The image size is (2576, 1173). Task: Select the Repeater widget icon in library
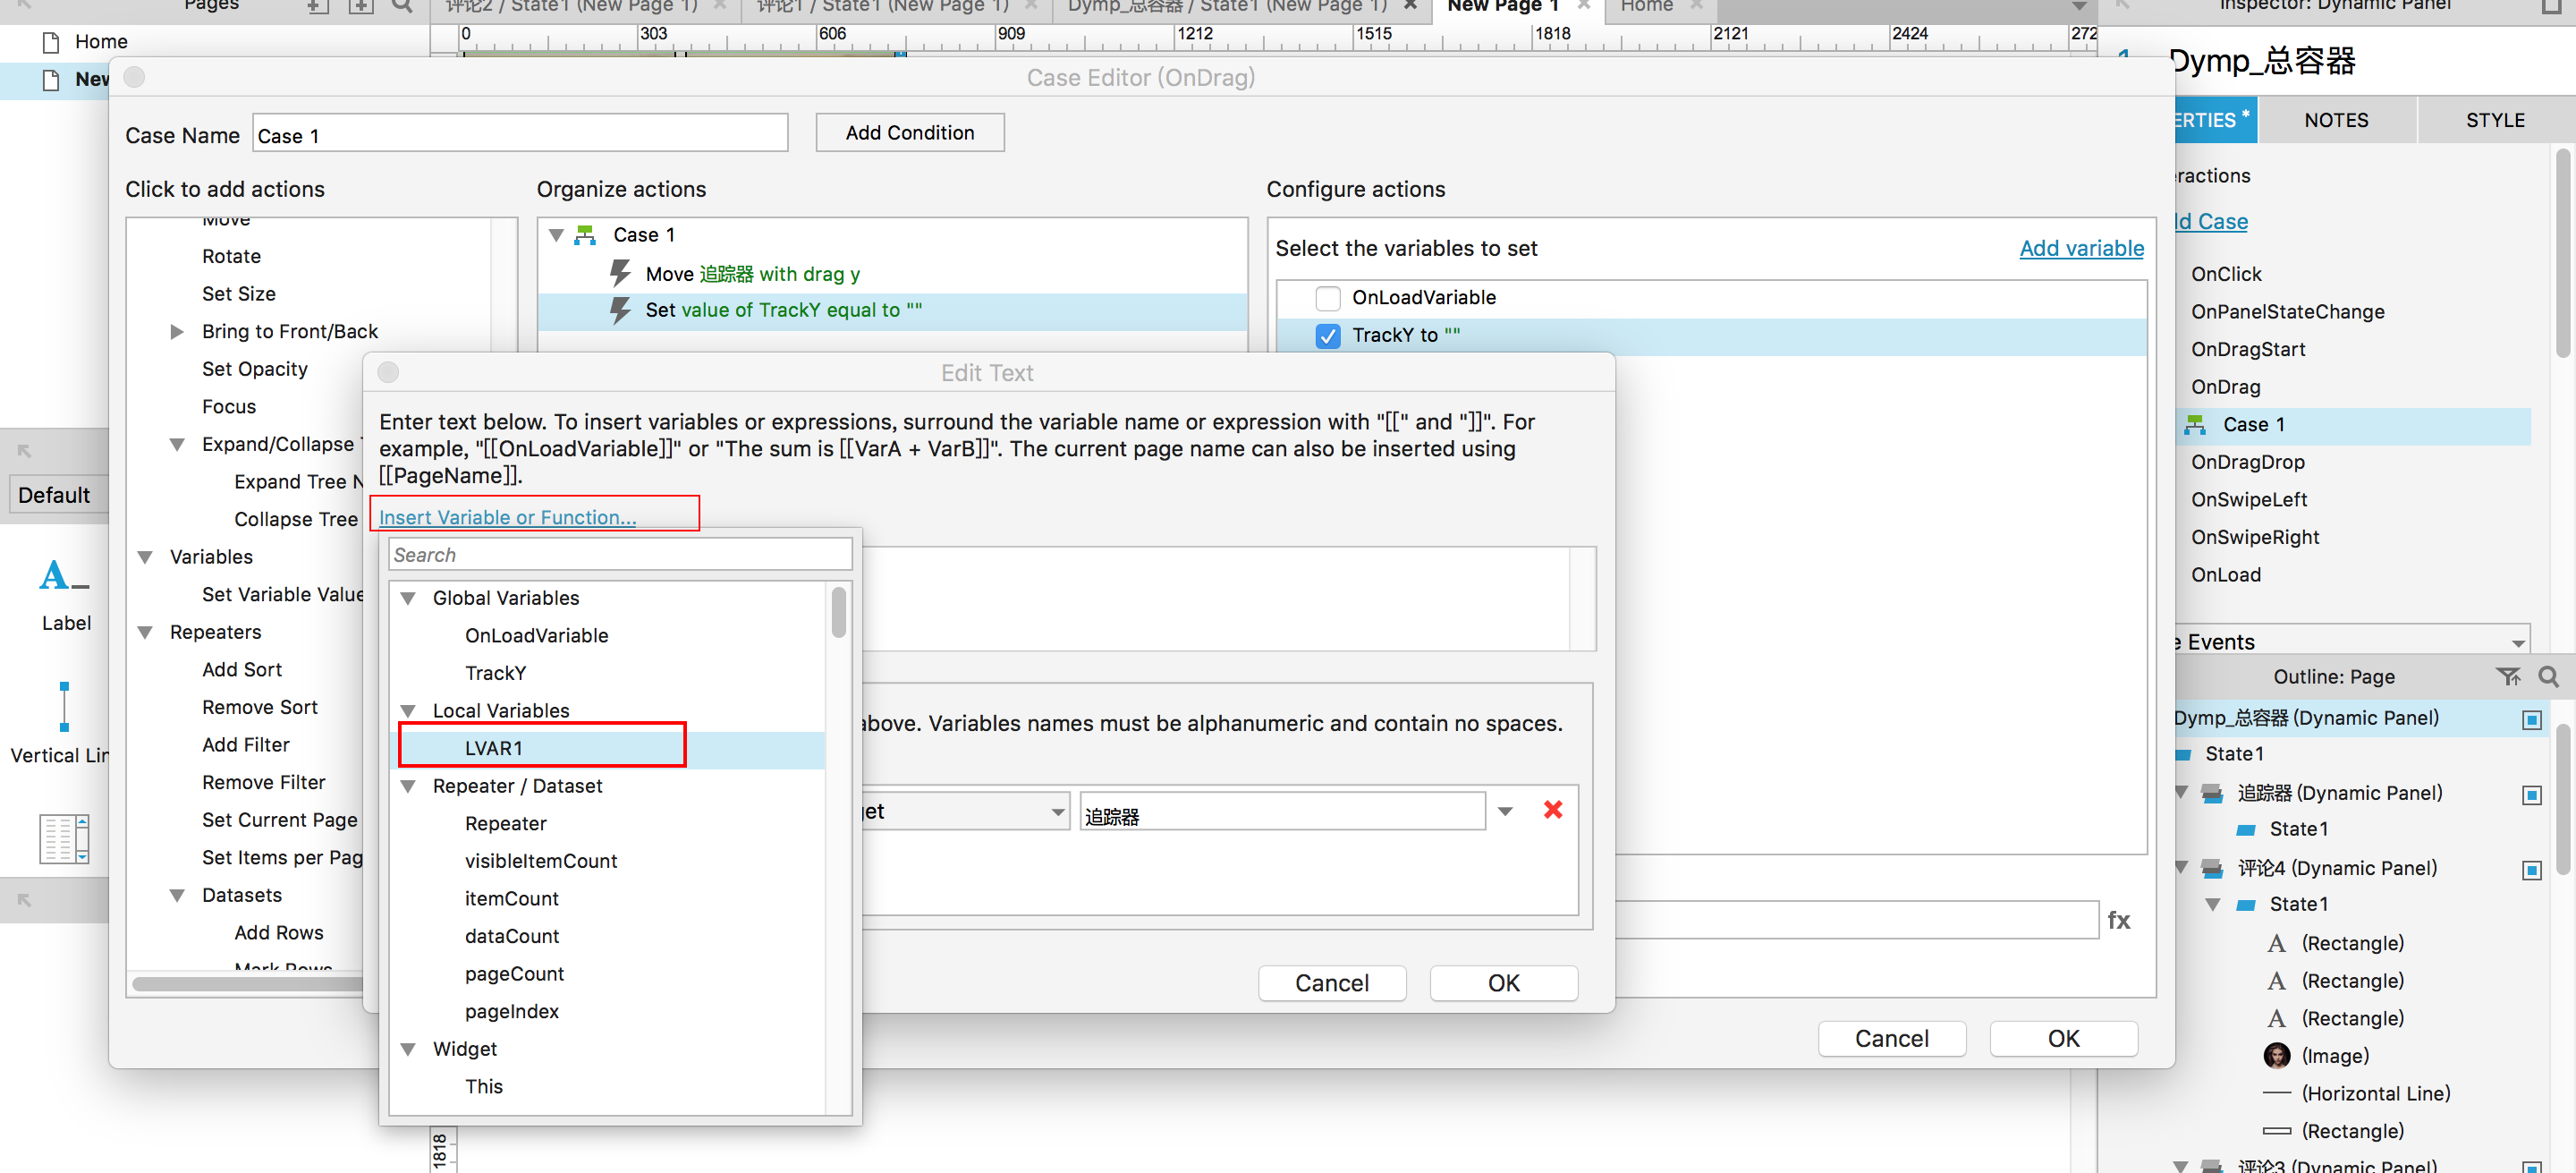pos(65,838)
